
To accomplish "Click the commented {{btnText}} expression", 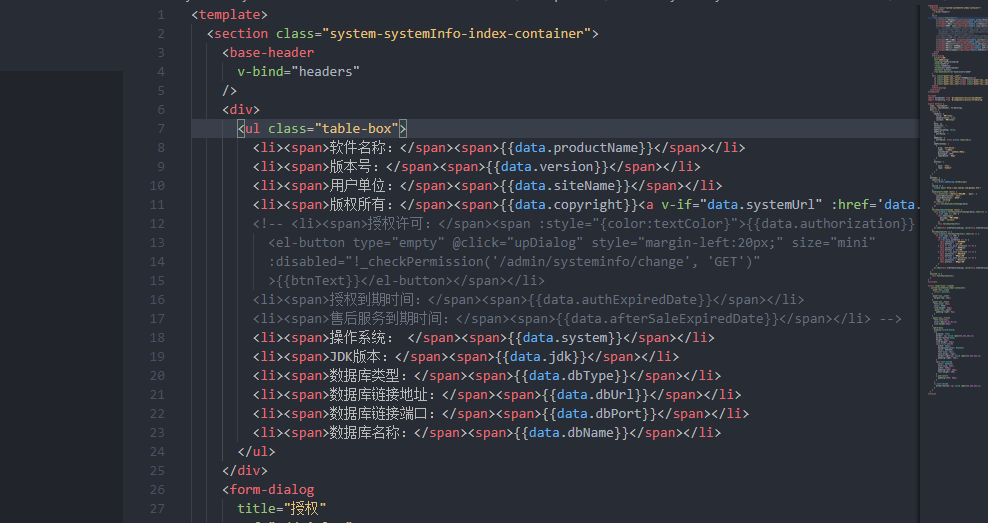I will click(314, 281).
